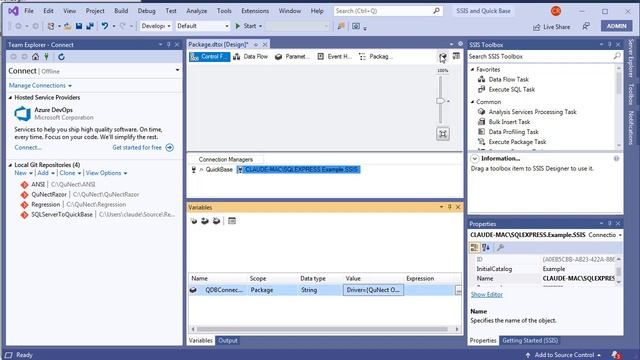This screenshot has height=360, width=640.
Task: Select Bulk Insert Task in toolbox
Action: click(x=509, y=122)
